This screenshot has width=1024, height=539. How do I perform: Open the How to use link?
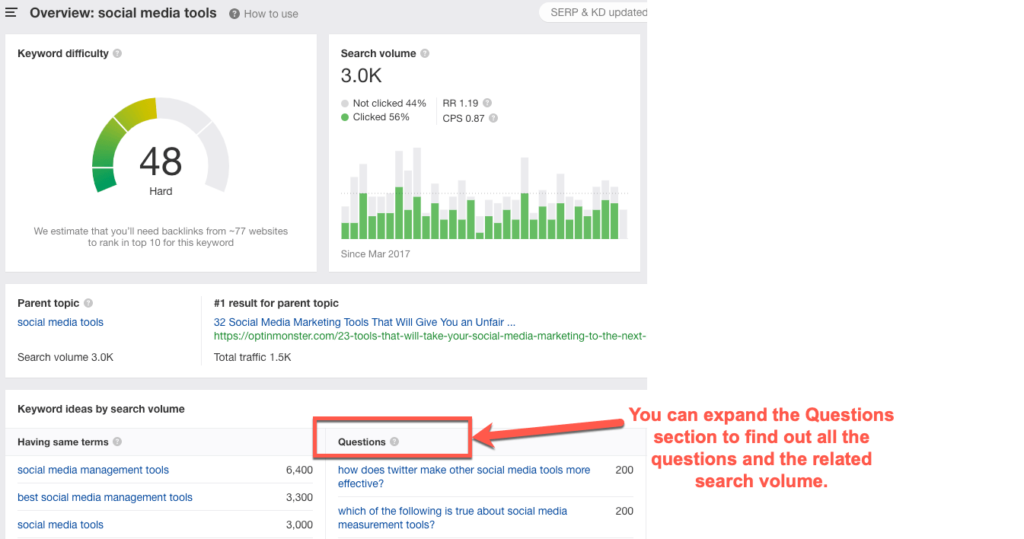[270, 14]
